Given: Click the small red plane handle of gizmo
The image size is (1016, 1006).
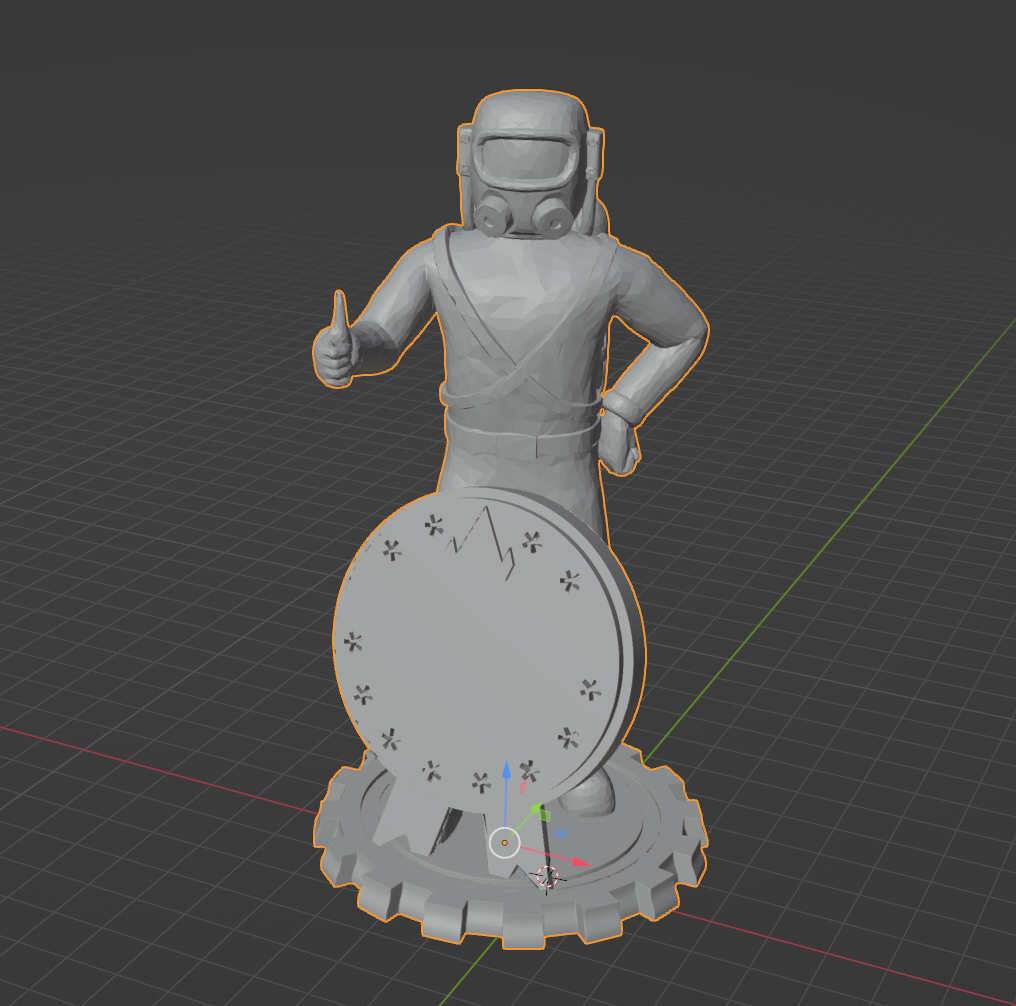Looking at the screenshot, I should pyautogui.click(x=523, y=787).
